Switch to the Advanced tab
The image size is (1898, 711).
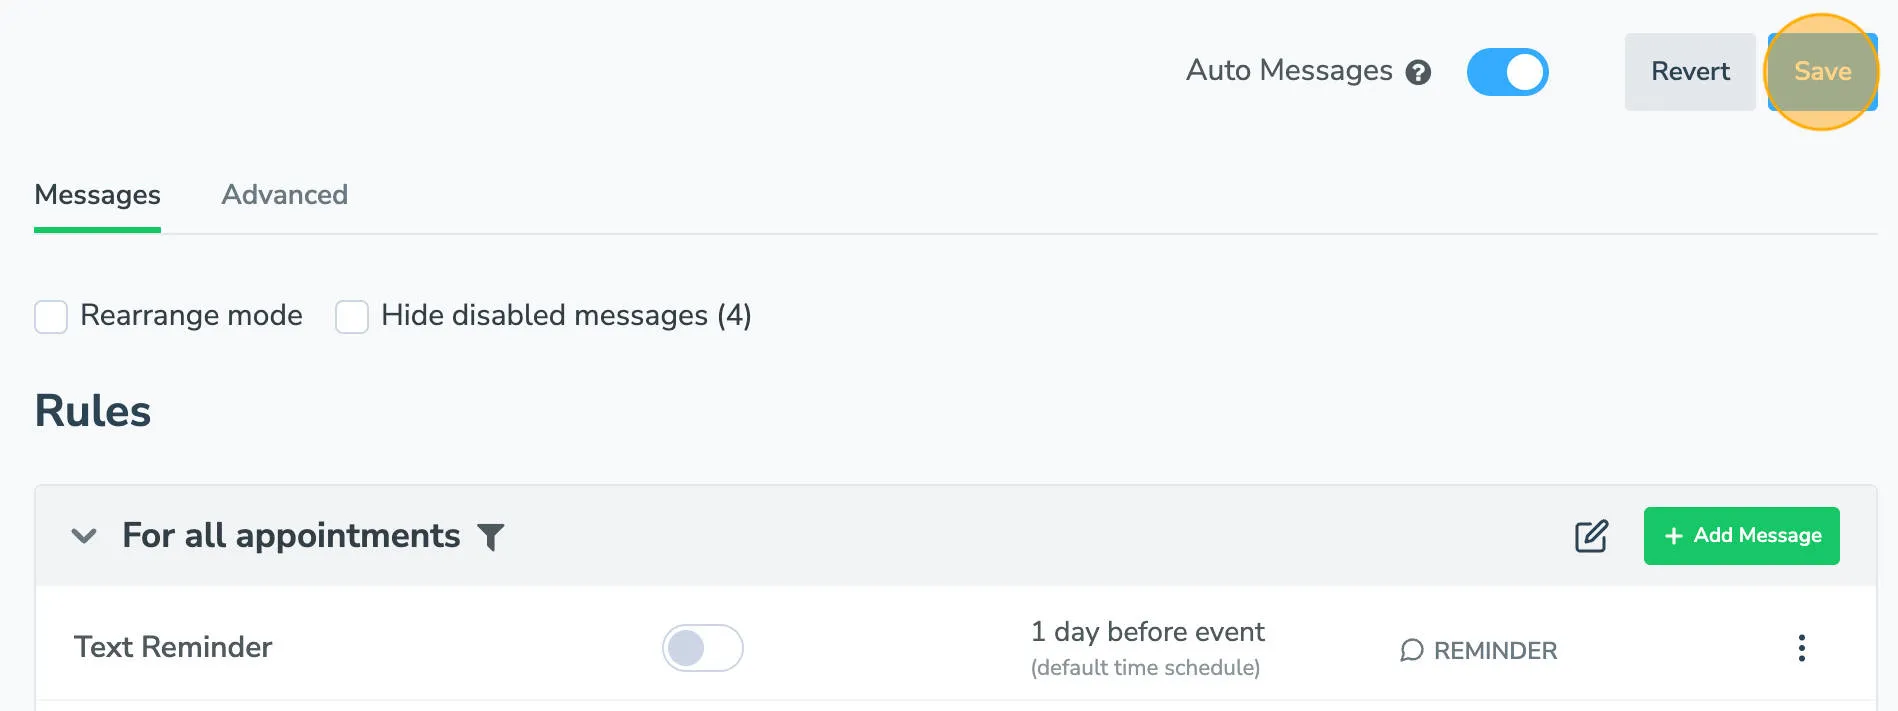[x=284, y=195]
